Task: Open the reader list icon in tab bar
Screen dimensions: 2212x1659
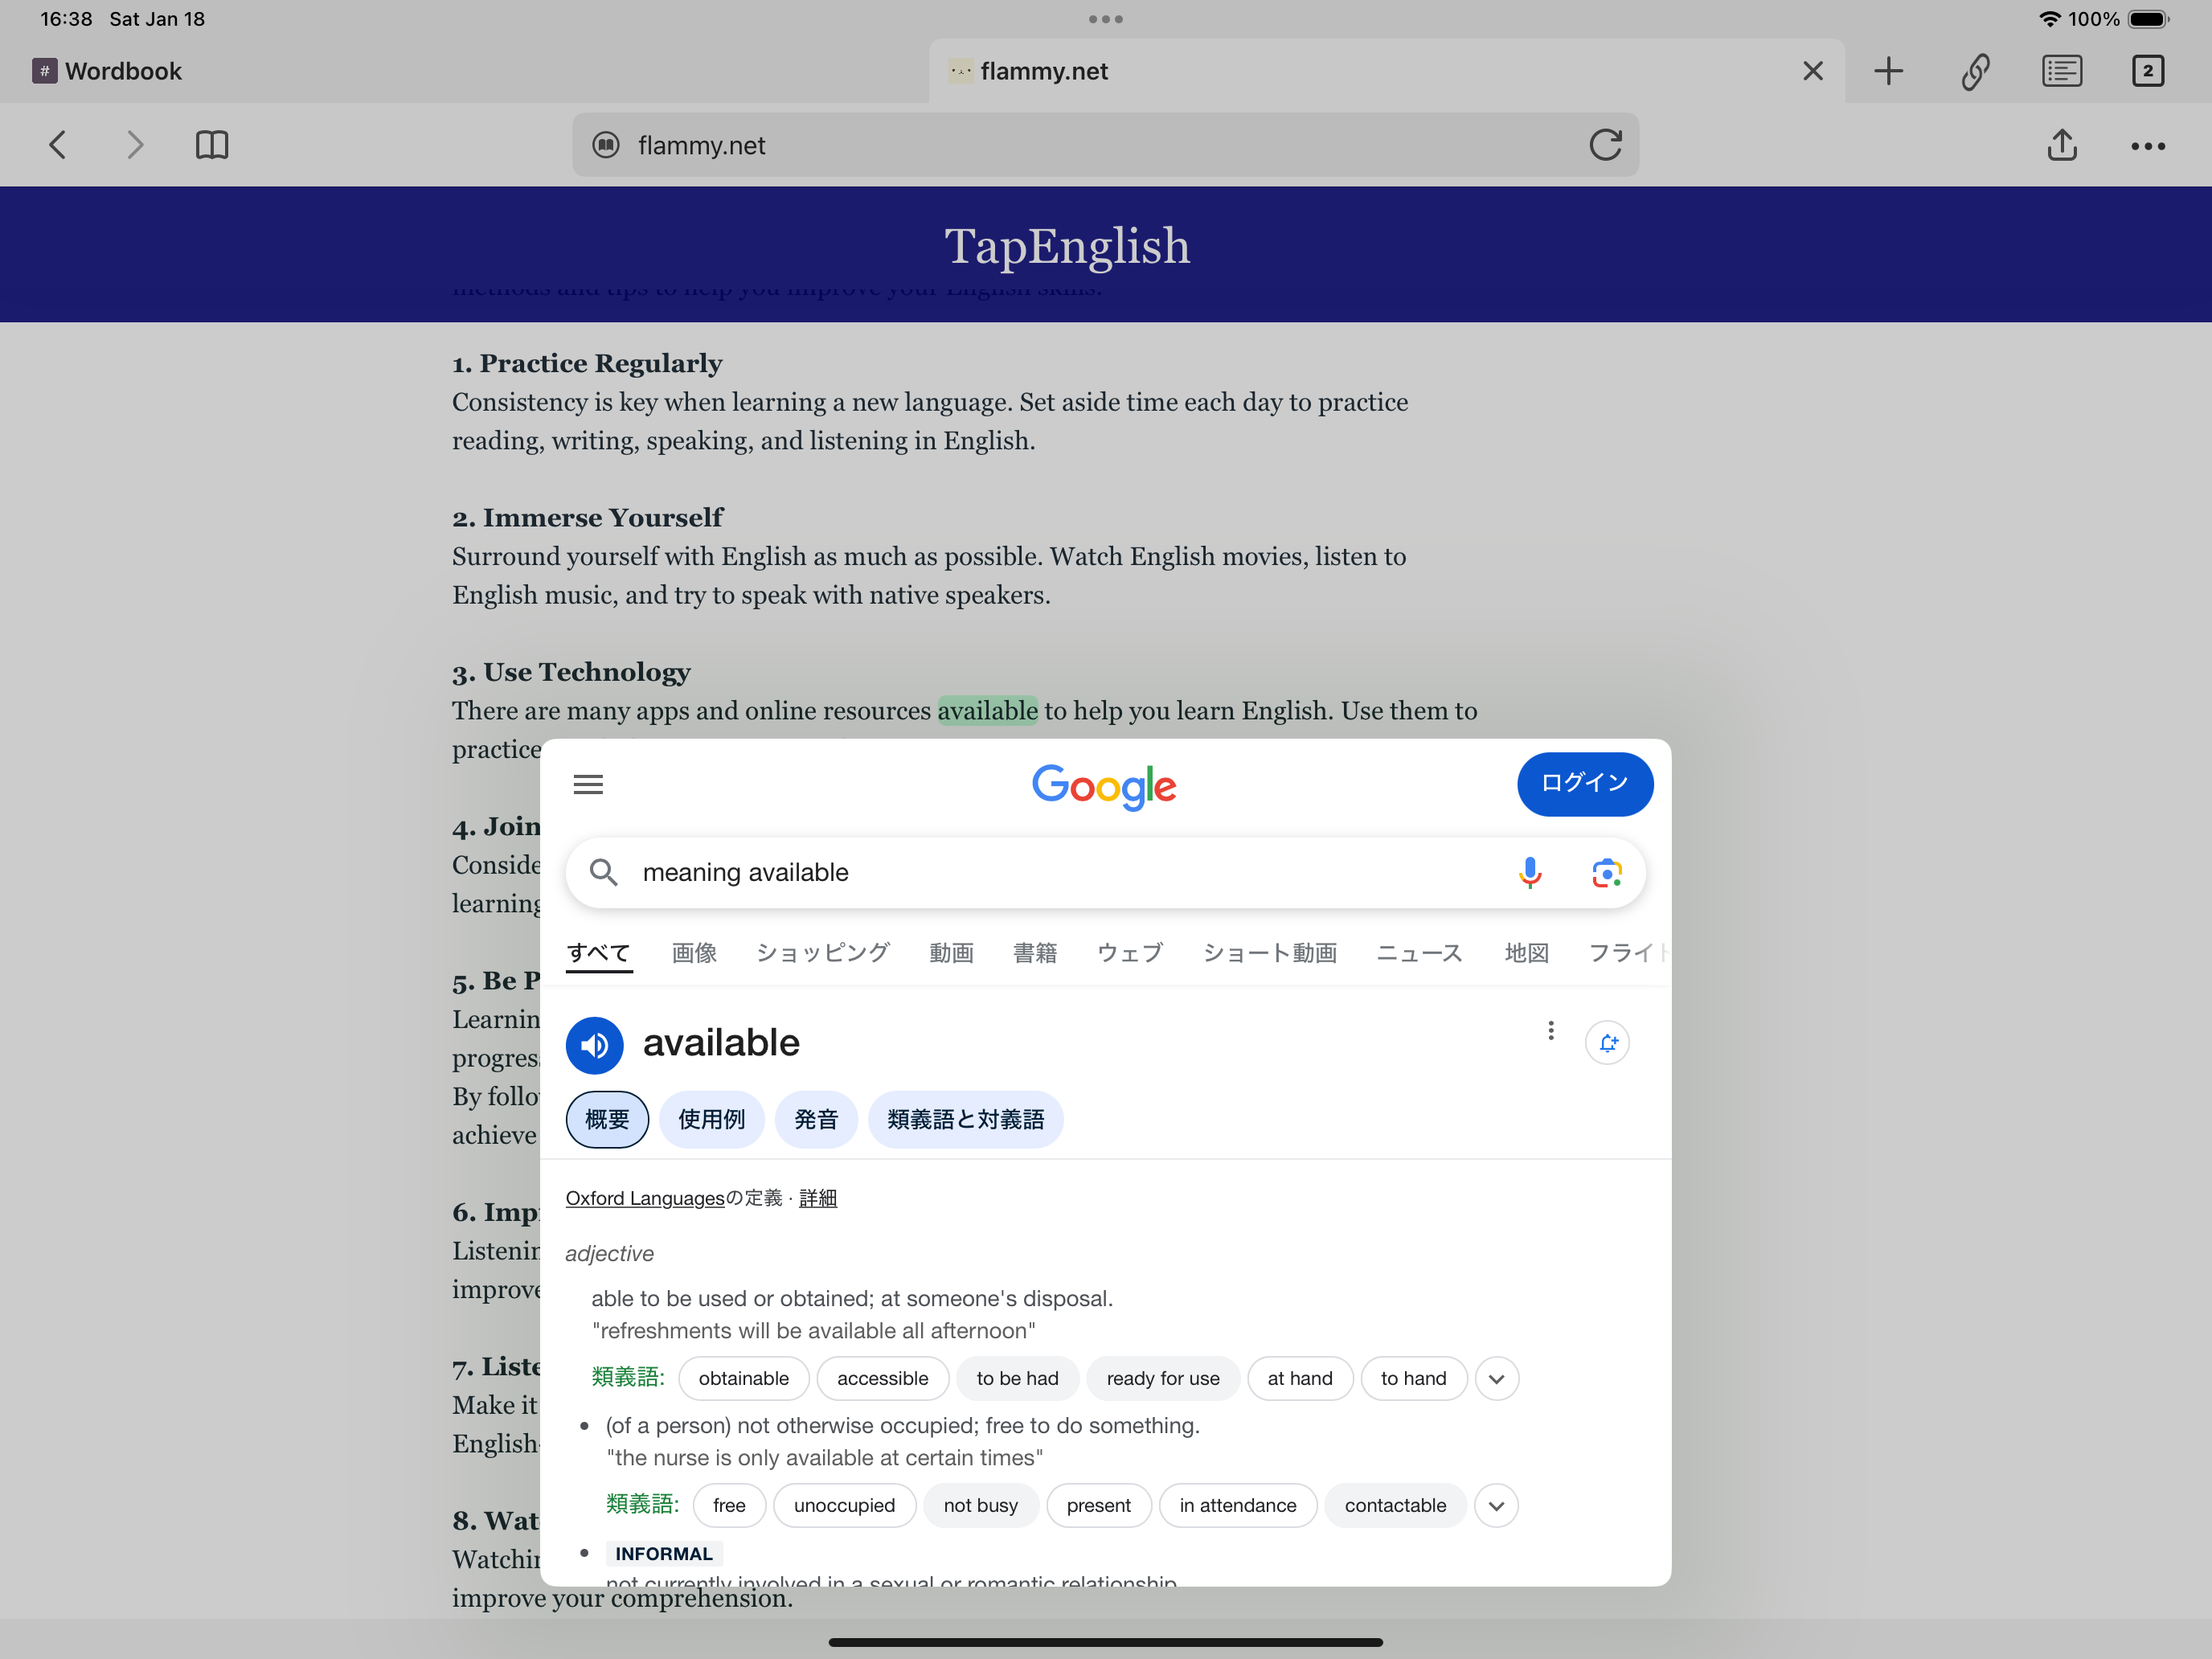Action: coord(2061,71)
